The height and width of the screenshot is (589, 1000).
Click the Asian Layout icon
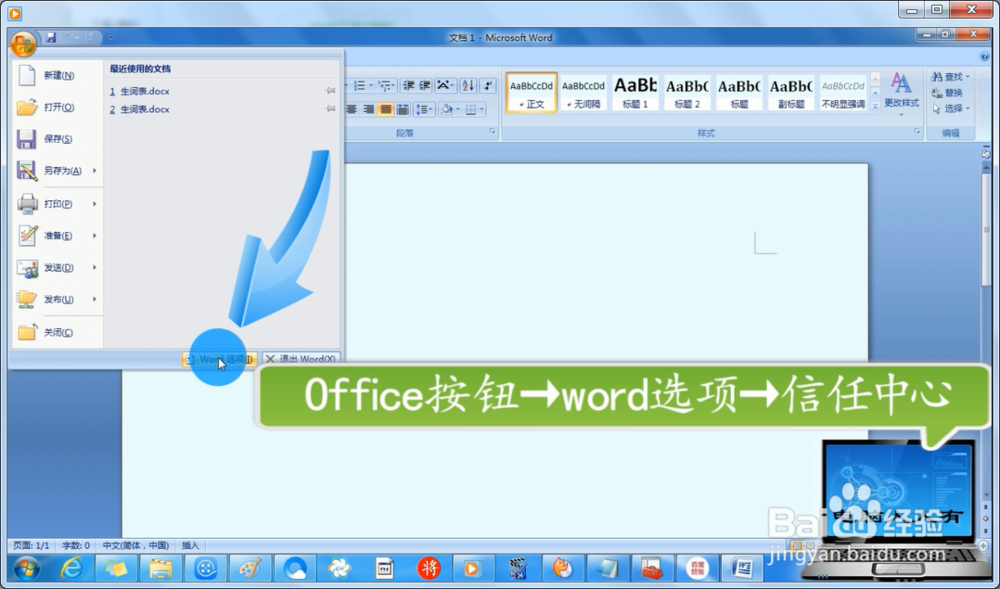pyautogui.click(x=445, y=85)
